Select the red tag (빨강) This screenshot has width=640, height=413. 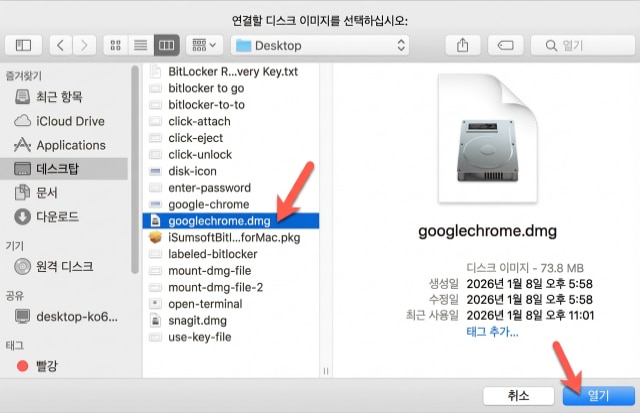point(64,366)
